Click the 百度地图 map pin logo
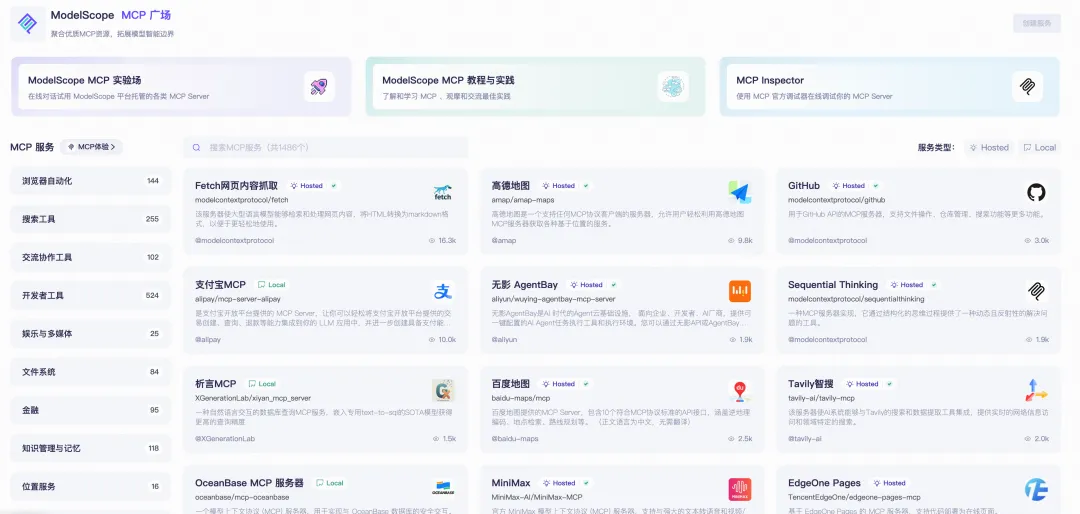The image size is (1080, 514). (739, 391)
